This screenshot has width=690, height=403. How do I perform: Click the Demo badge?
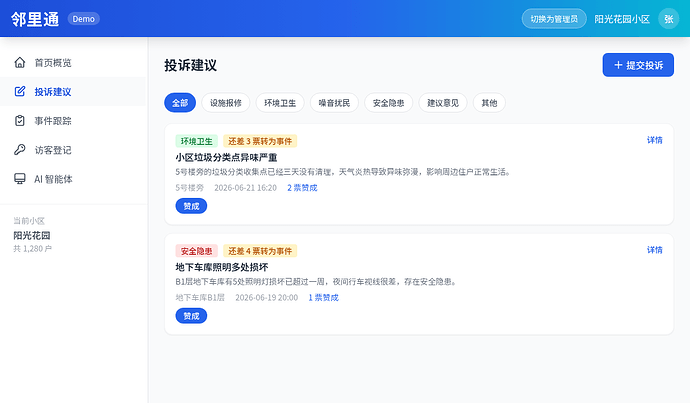84,19
